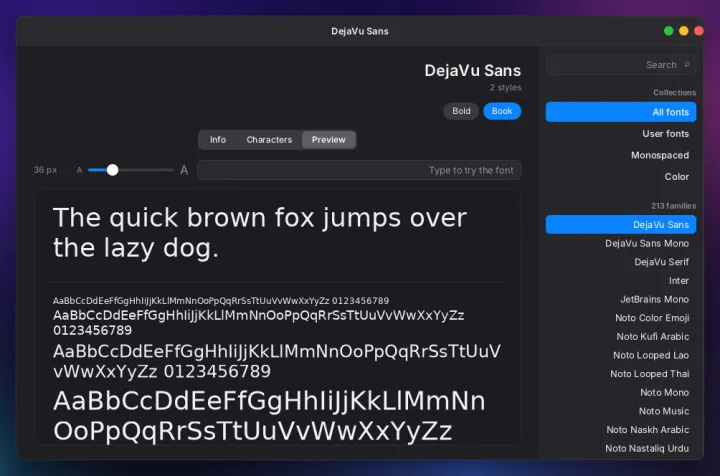The width and height of the screenshot is (720, 476).
Task: Click the '213 families' count label
Action: tap(673, 206)
